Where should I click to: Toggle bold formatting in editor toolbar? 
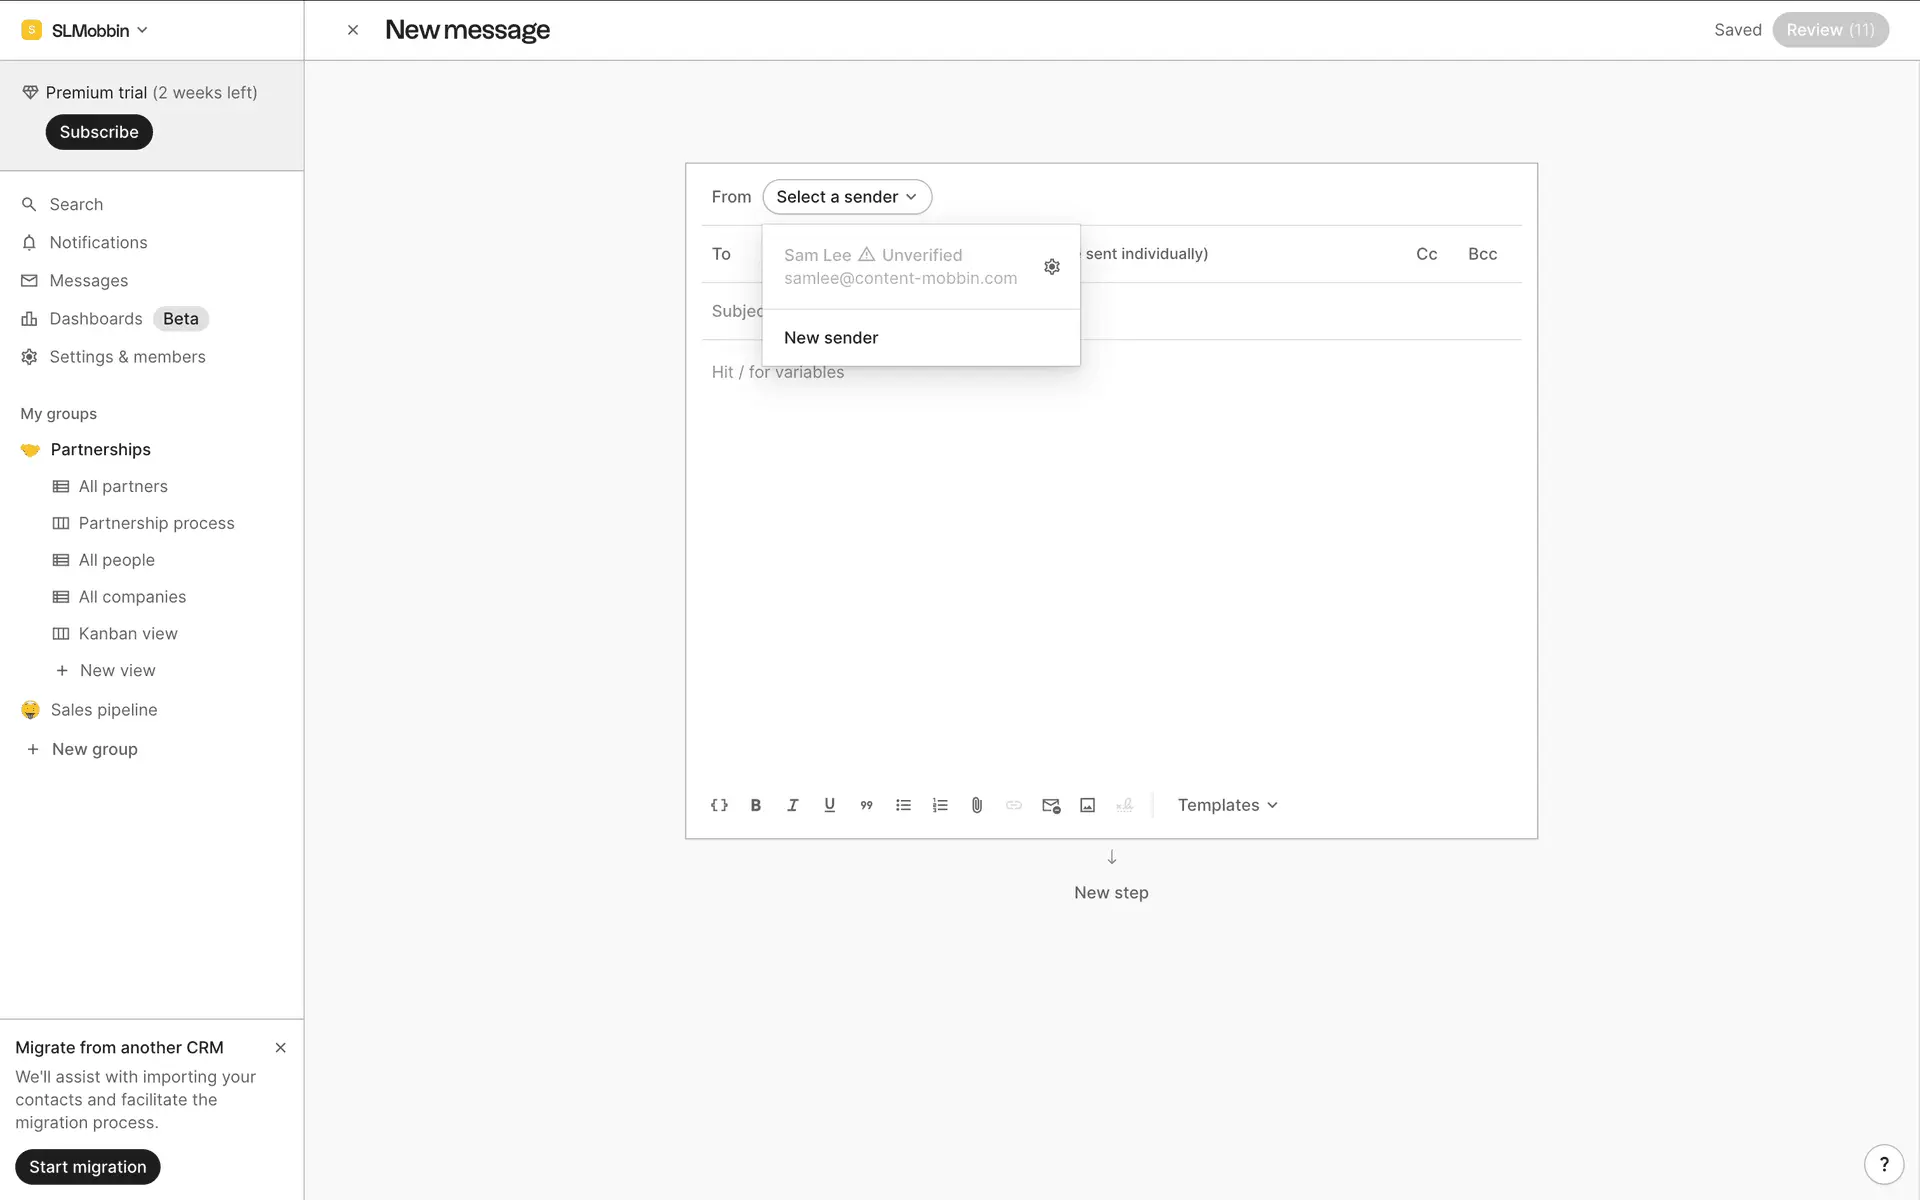756,805
